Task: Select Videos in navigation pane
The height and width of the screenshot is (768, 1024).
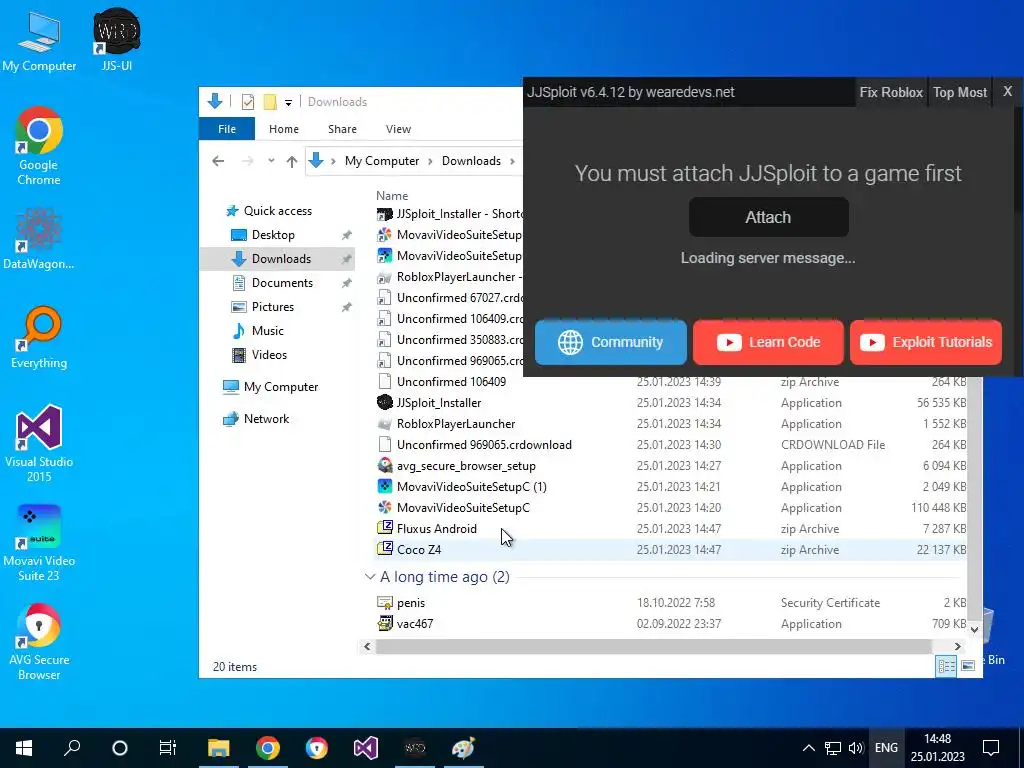Action: pyautogui.click(x=269, y=355)
